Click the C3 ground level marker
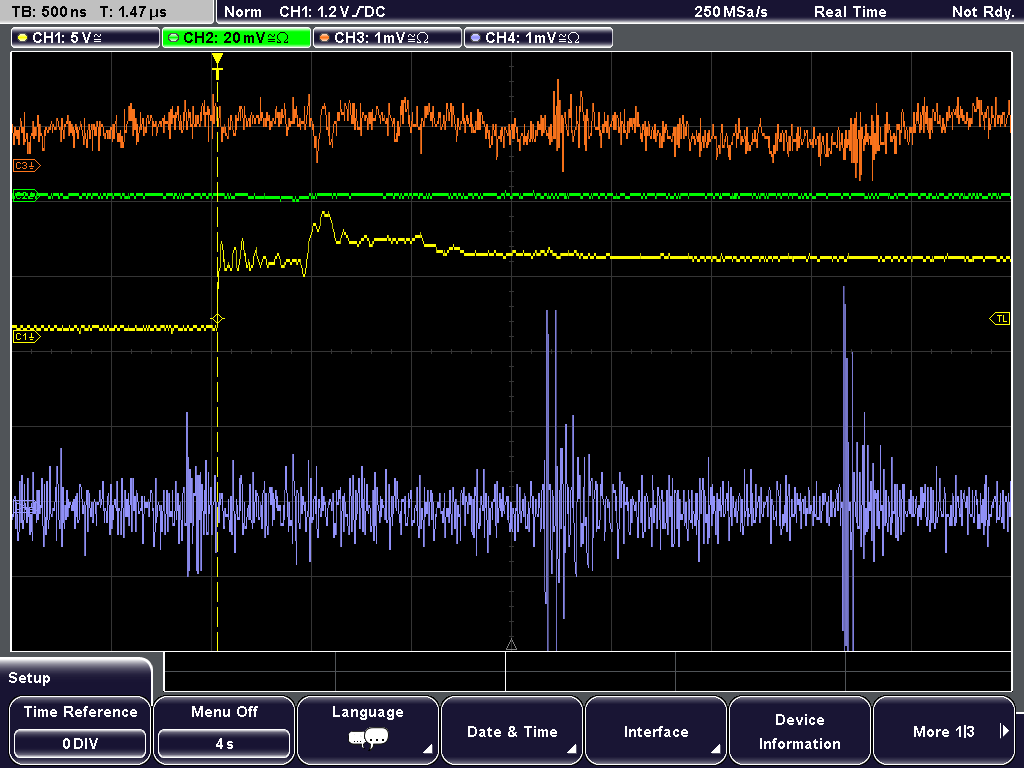This screenshot has width=1024, height=768. [x=26, y=166]
